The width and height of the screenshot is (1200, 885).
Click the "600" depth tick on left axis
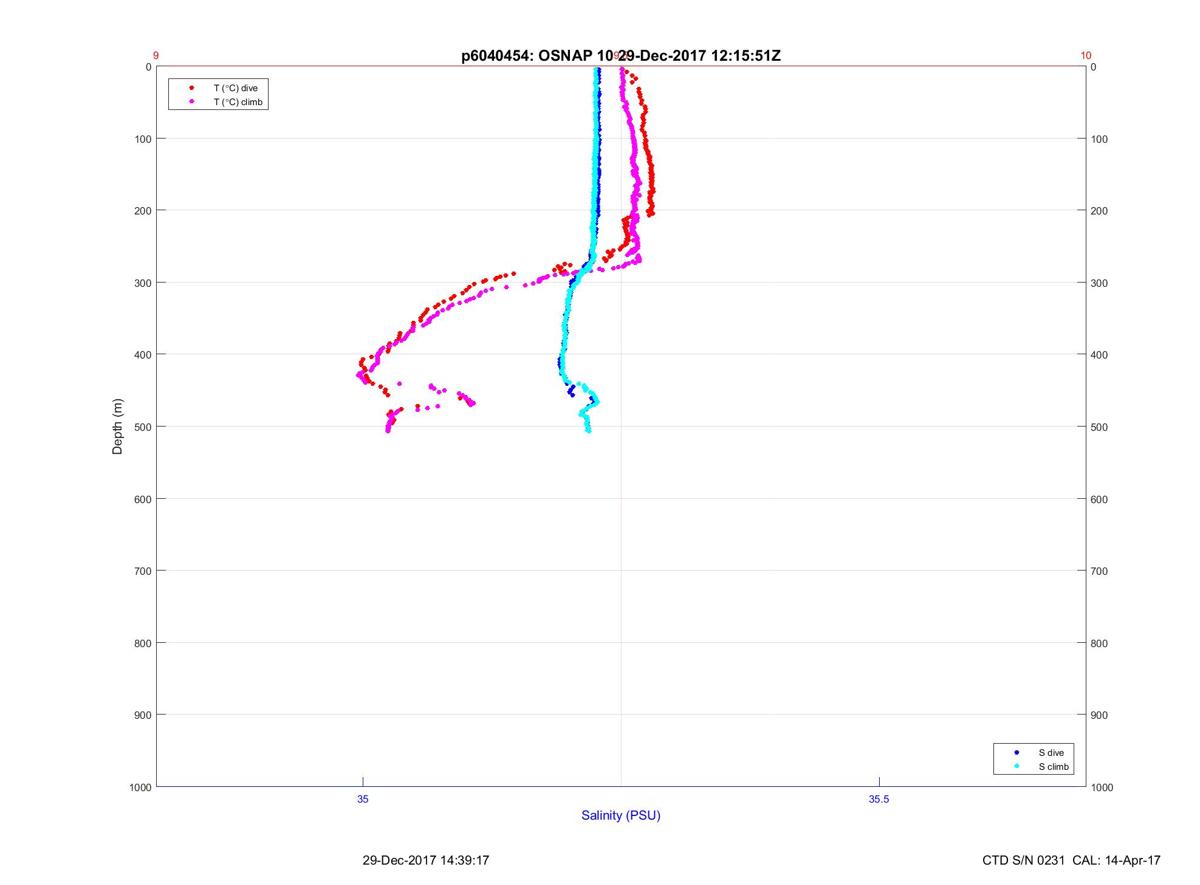pyautogui.click(x=143, y=499)
